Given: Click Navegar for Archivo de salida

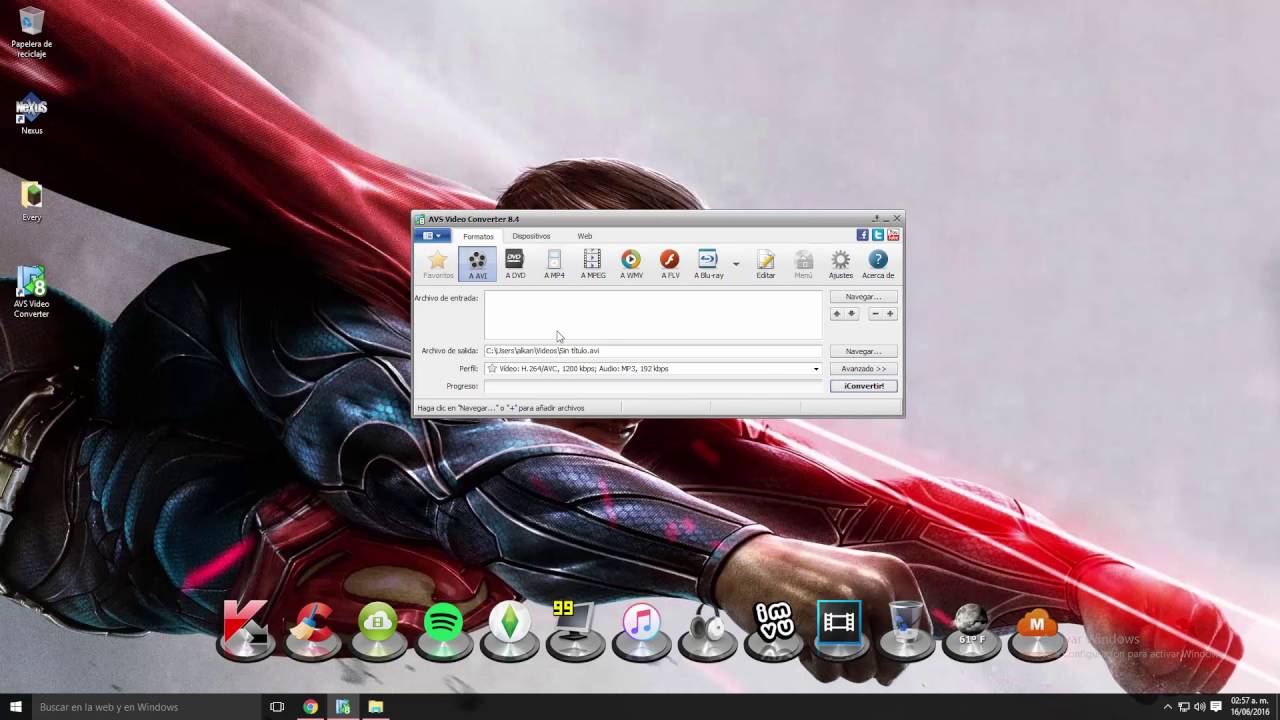Looking at the screenshot, I should [863, 351].
